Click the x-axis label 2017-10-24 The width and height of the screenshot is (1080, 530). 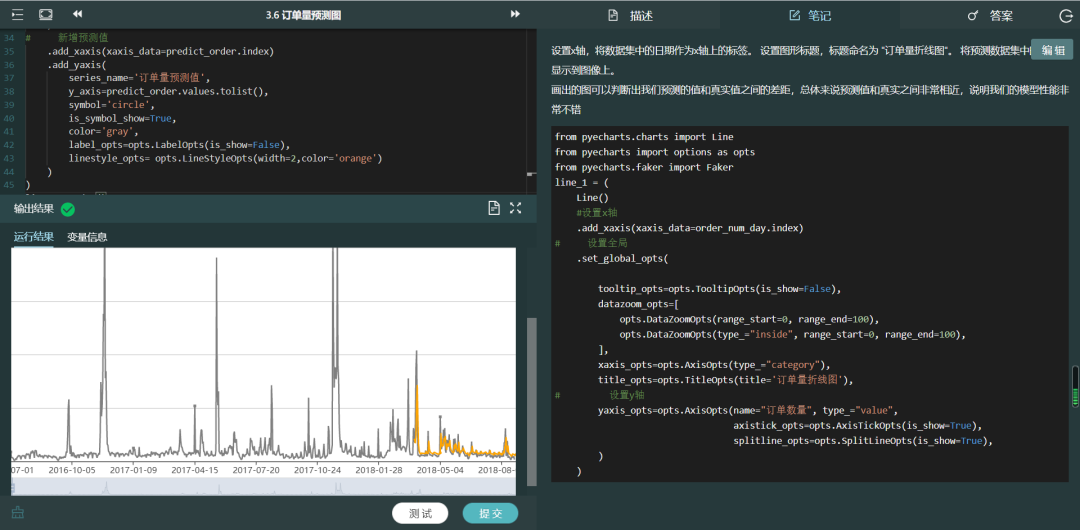point(318,470)
